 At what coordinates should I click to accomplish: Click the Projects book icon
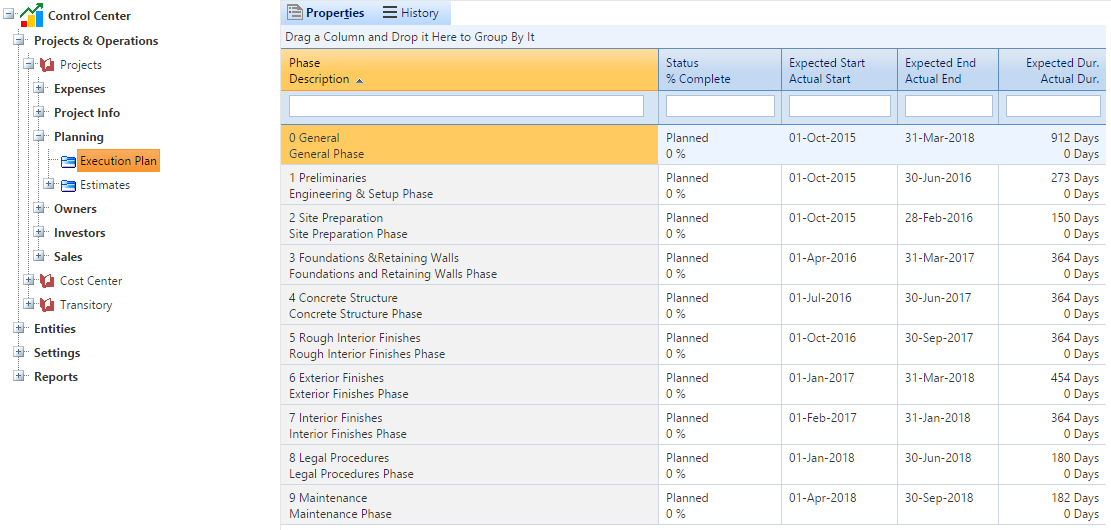tap(47, 64)
